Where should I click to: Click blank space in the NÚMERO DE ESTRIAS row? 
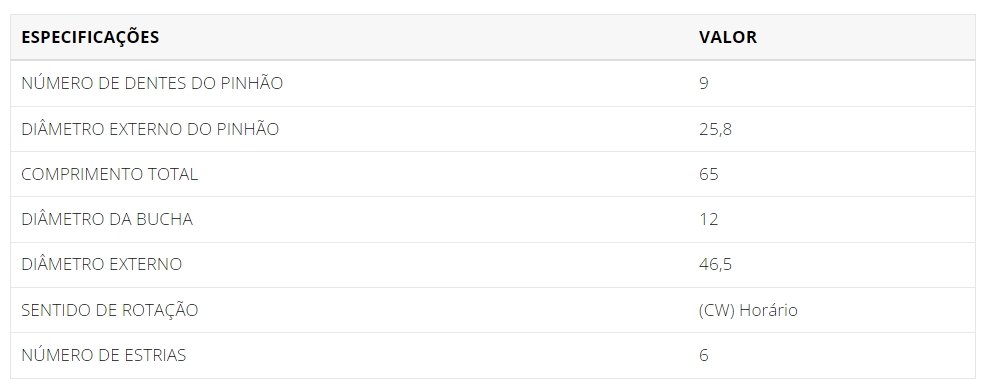pyautogui.click(x=442, y=355)
